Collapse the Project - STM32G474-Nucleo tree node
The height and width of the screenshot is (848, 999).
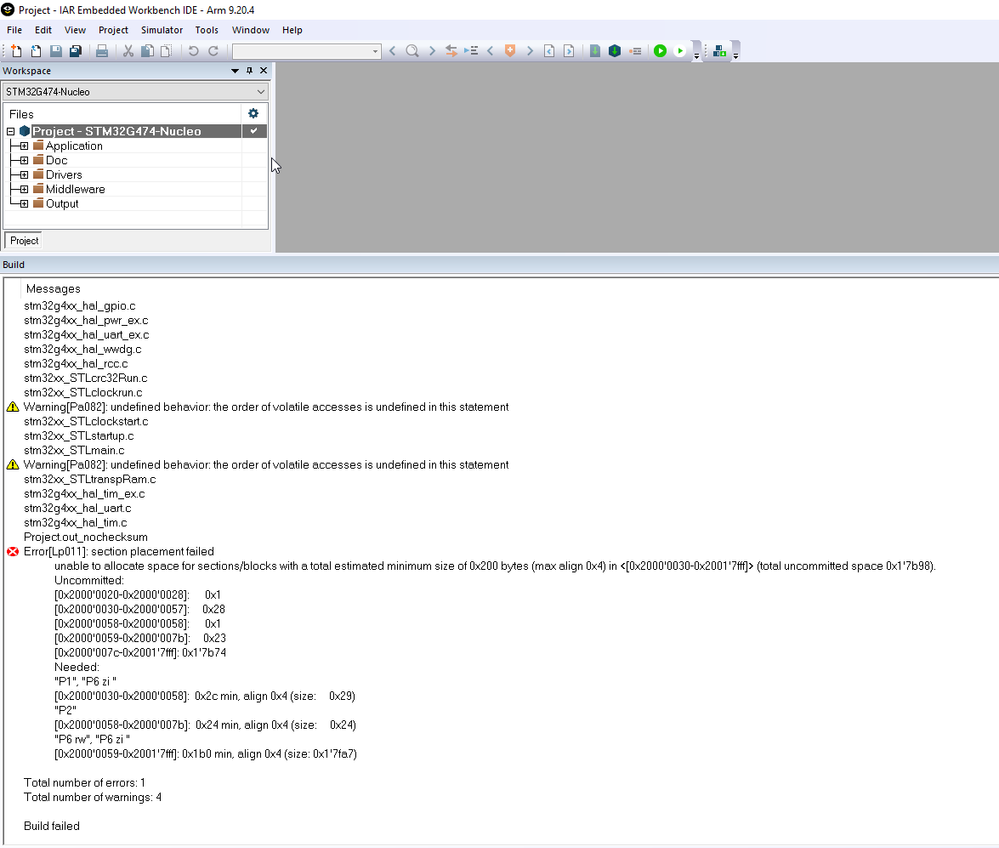click(10, 131)
